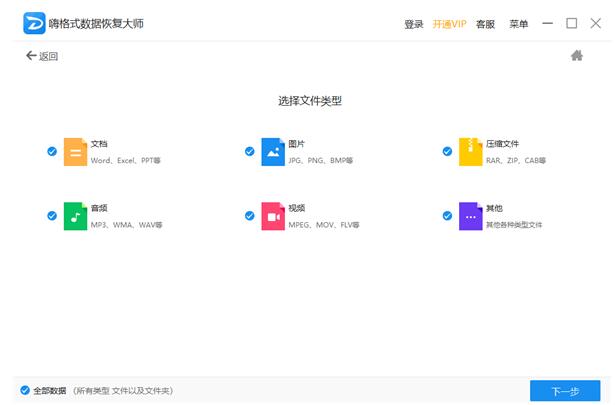Click the 下一步 next step button
Image resolution: width=615 pixels, height=405 pixels.
point(565,391)
